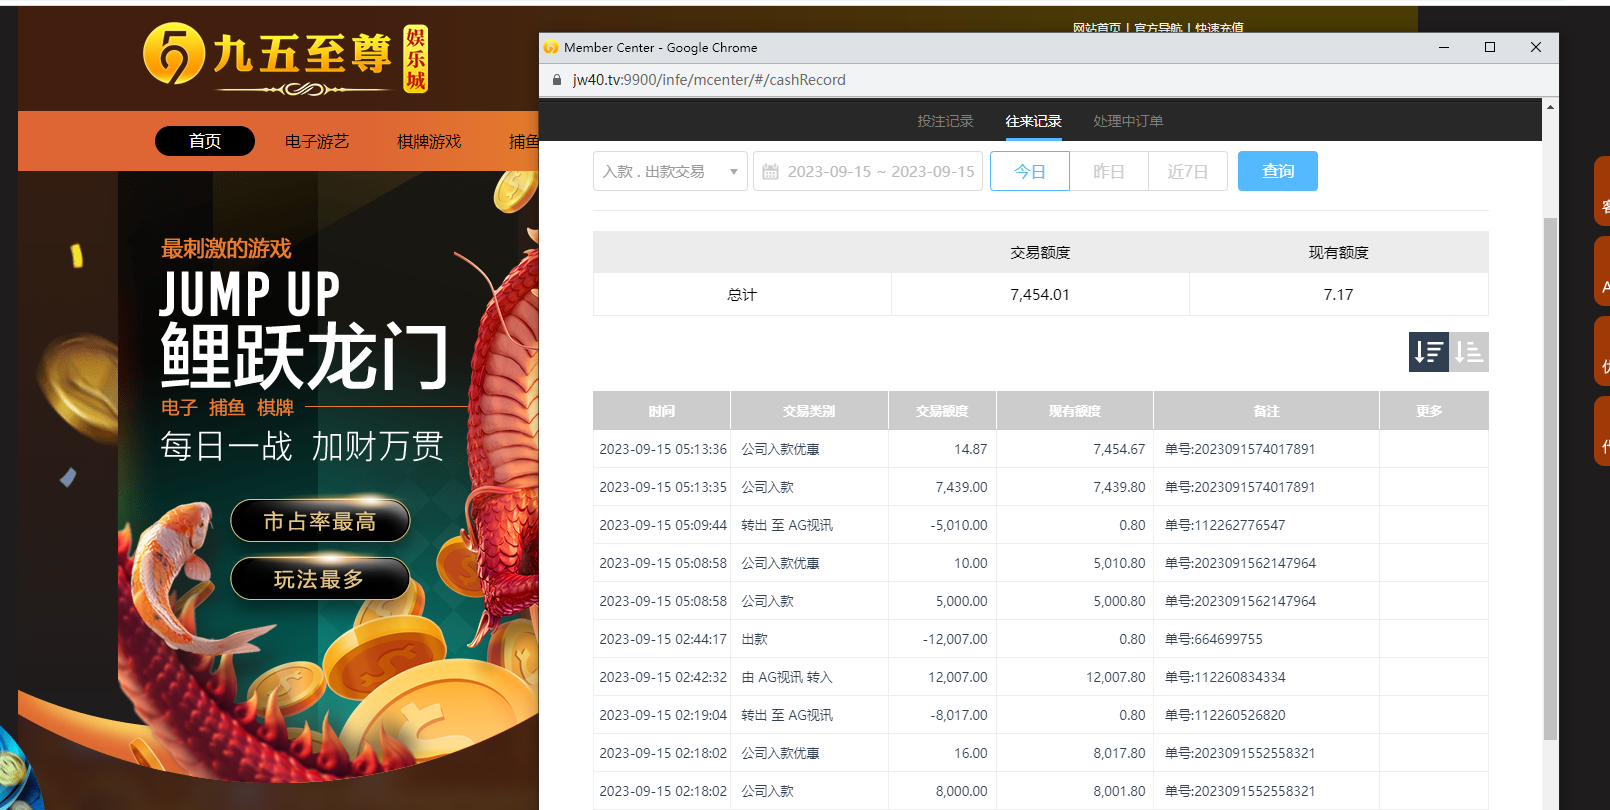Click the blue 查询 search button

pyautogui.click(x=1277, y=171)
